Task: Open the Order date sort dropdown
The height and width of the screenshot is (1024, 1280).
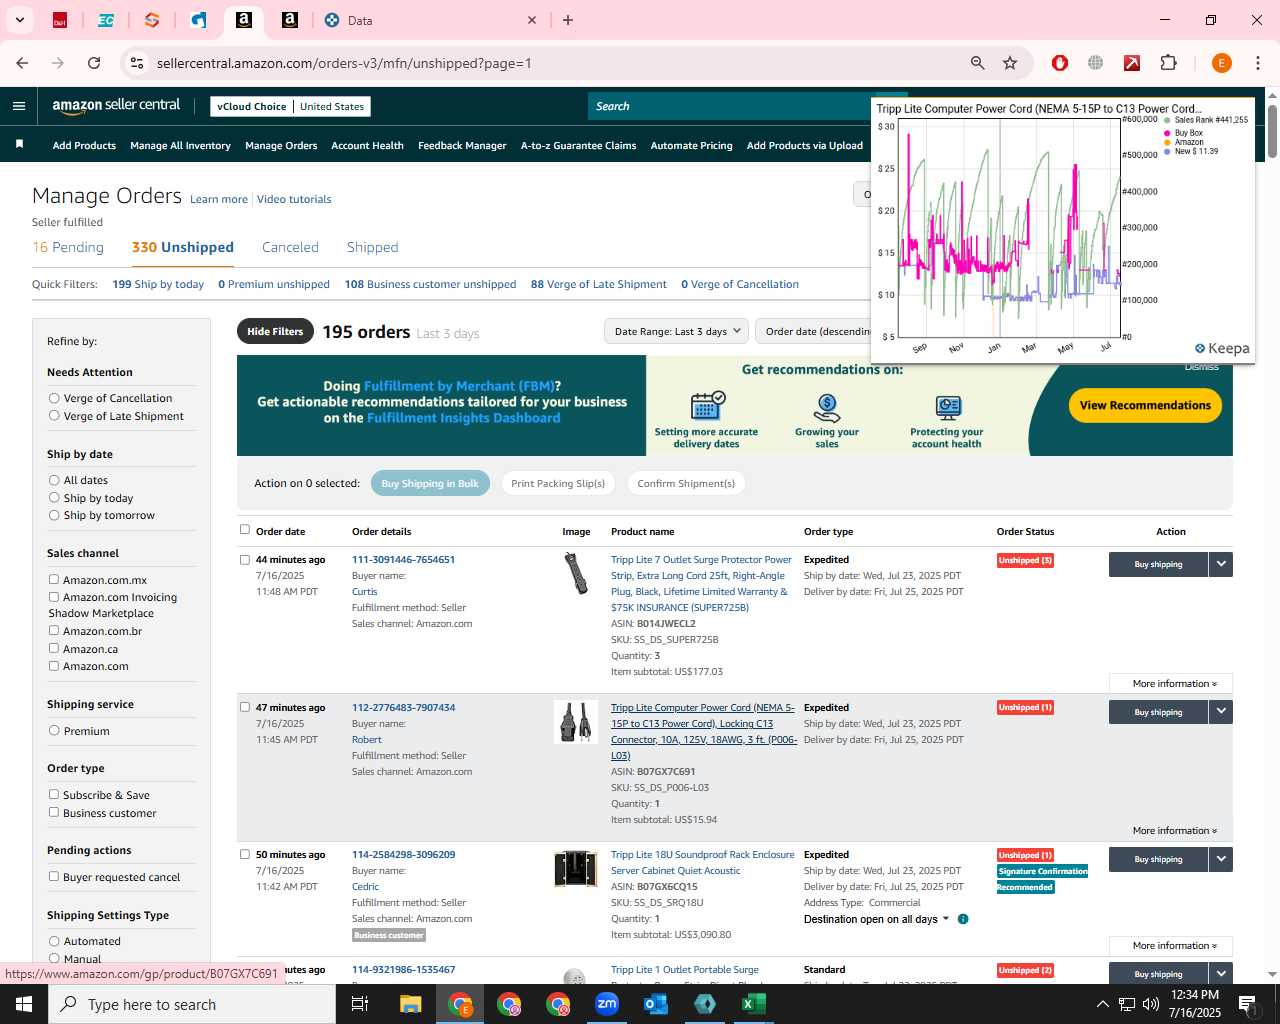Action: (x=815, y=332)
